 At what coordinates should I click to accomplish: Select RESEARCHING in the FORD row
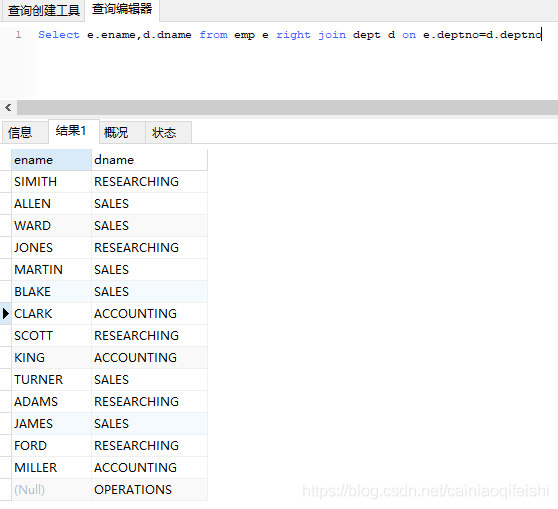pos(149,446)
